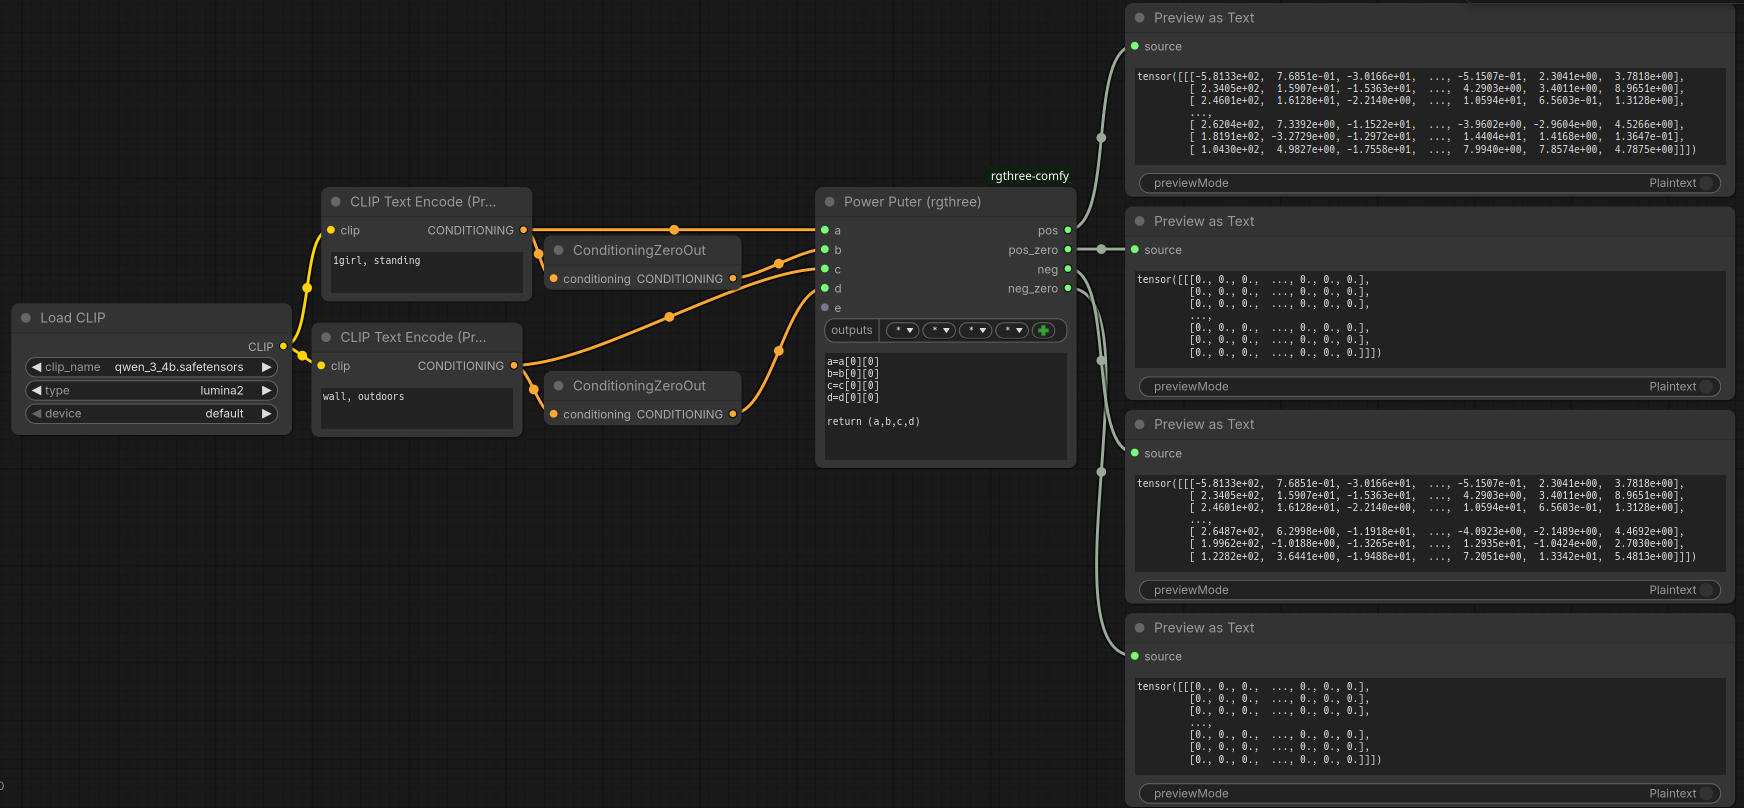Collapse the bottom Preview as Text node
This screenshot has height=808, width=1744.
tap(1140, 628)
